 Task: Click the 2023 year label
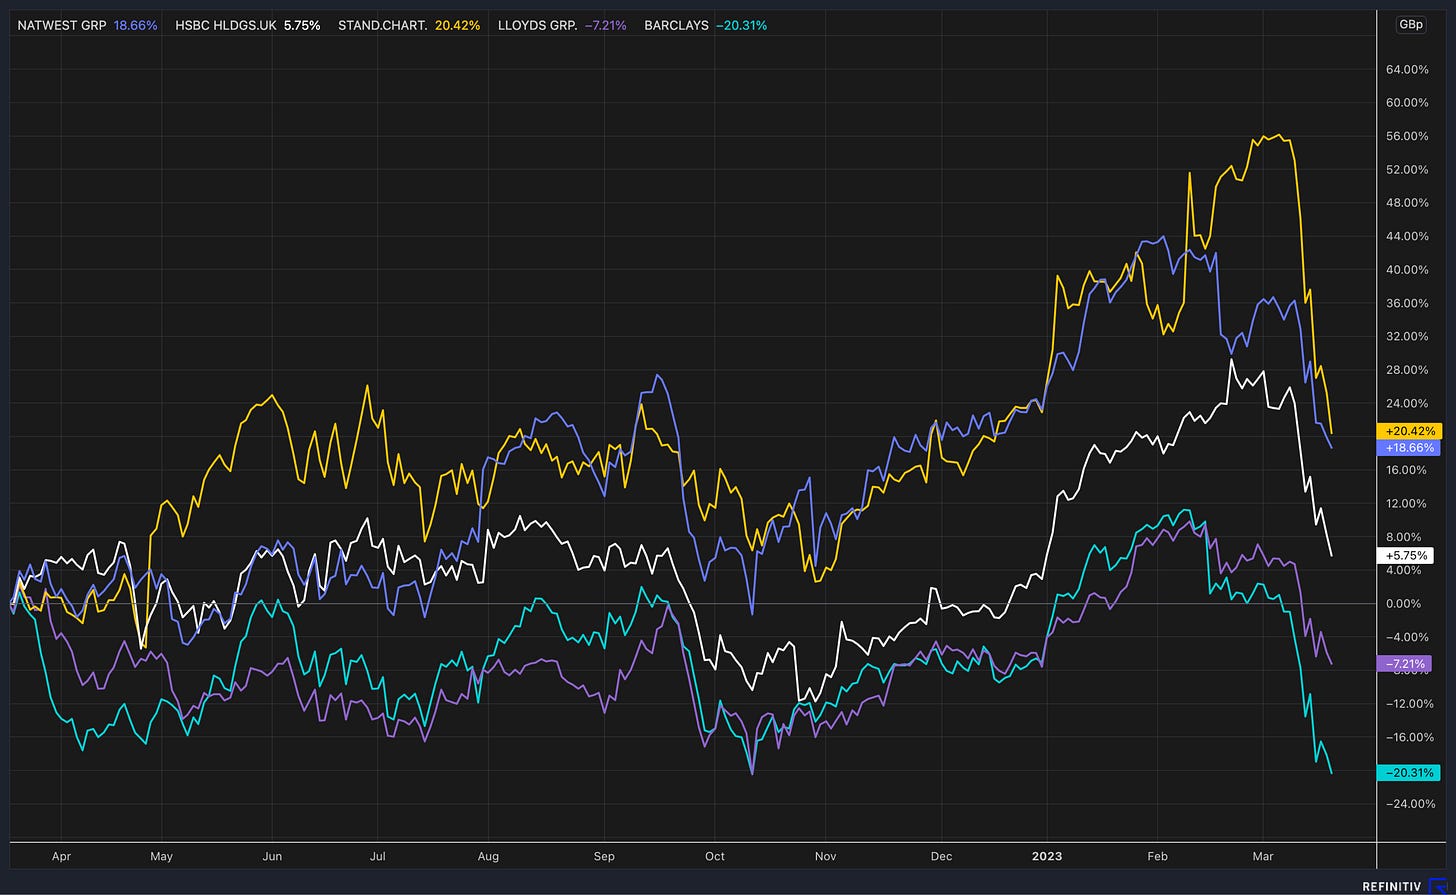pos(1047,857)
